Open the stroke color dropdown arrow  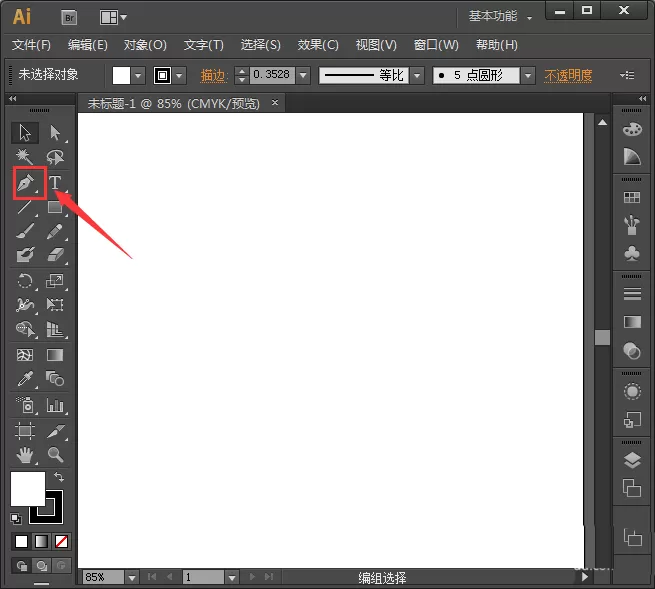click(180, 76)
